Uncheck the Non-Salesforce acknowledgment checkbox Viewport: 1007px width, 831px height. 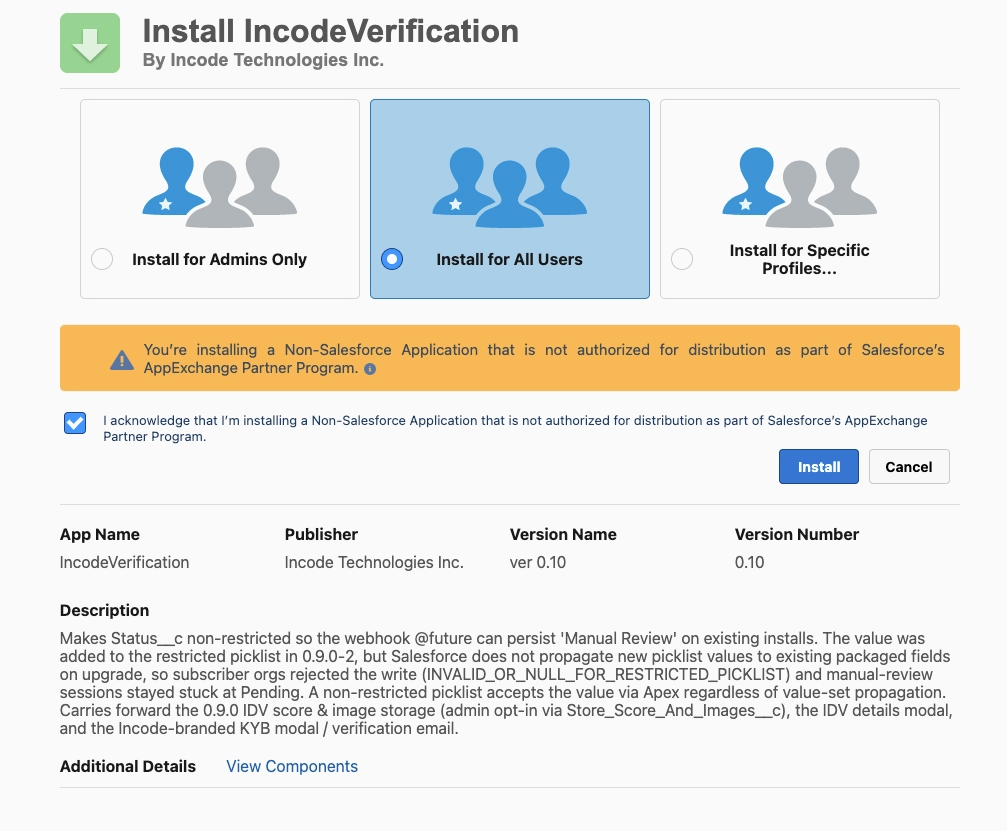click(75, 423)
